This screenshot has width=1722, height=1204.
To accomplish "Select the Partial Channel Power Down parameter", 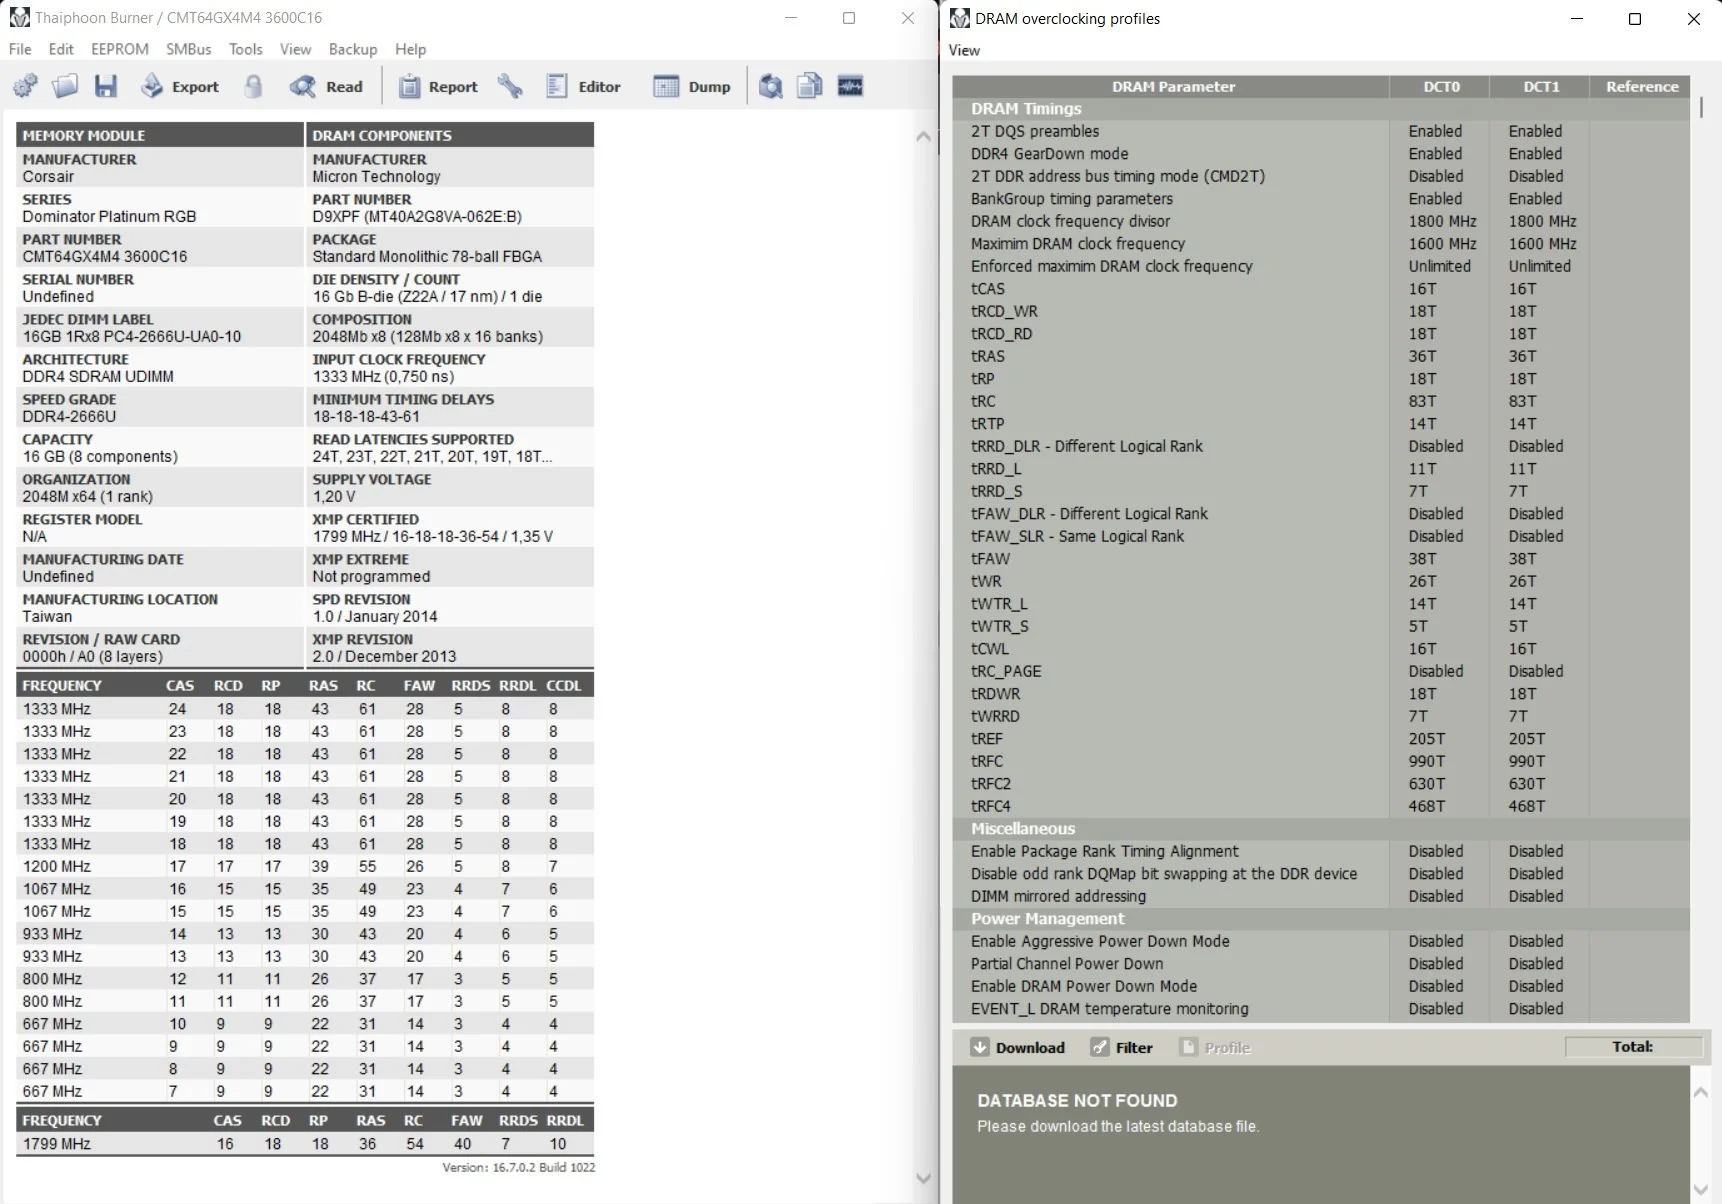I will pyautogui.click(x=1067, y=964).
